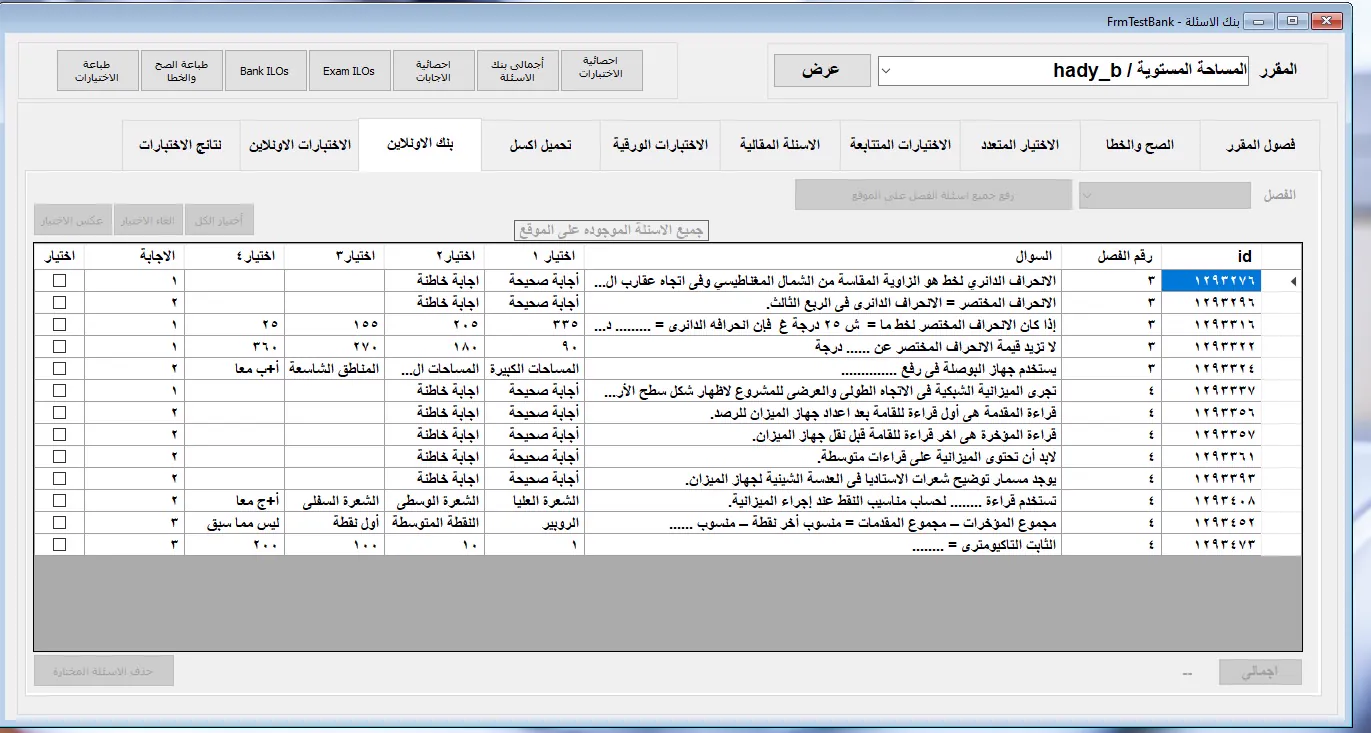Switch to the فصول المقرر tab

pyautogui.click(x=1260, y=146)
